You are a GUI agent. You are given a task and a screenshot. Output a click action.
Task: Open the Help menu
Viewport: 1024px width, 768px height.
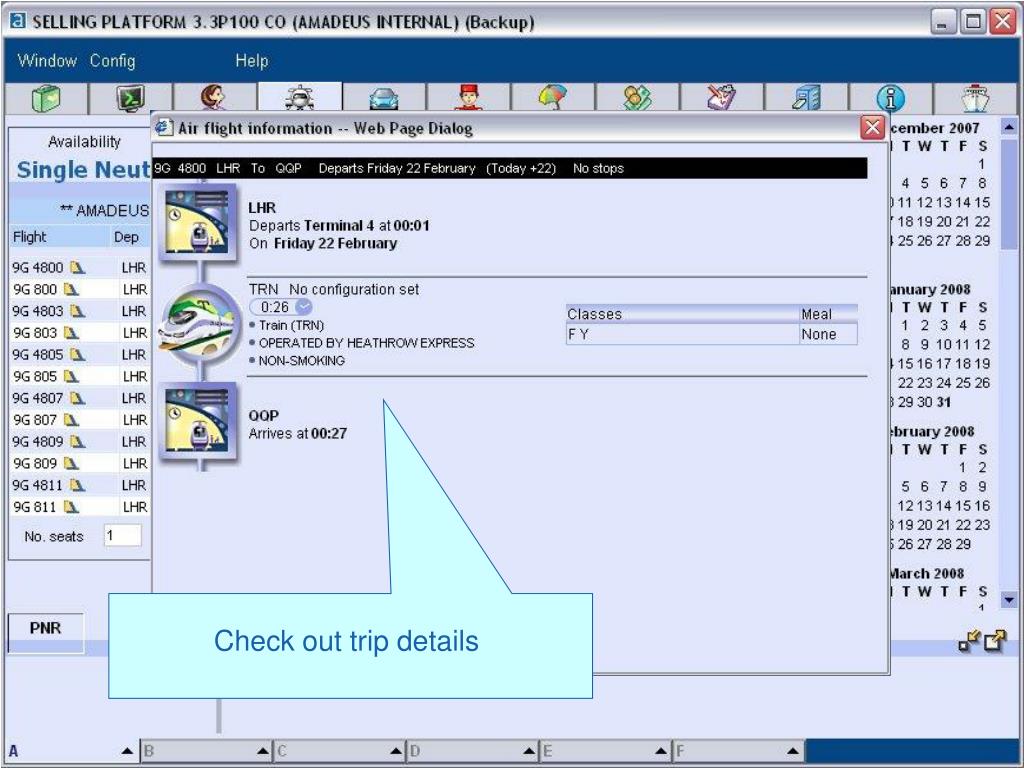point(251,61)
